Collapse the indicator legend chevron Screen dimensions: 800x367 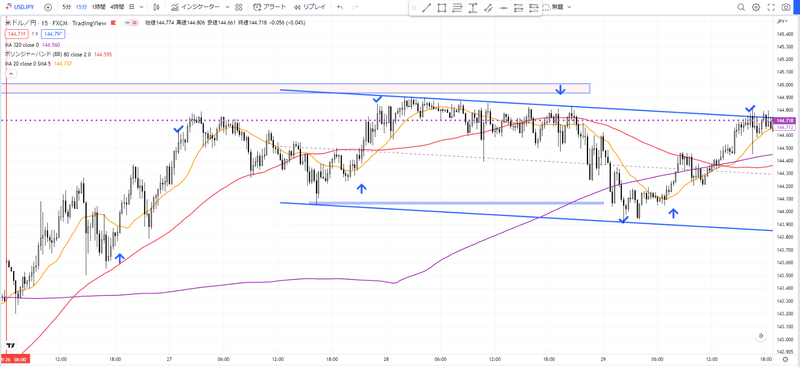click(11, 74)
